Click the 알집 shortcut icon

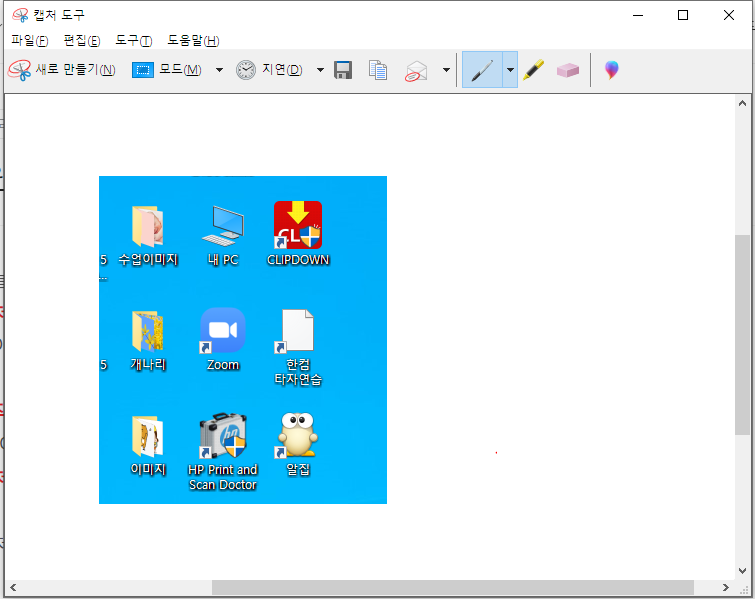298,435
